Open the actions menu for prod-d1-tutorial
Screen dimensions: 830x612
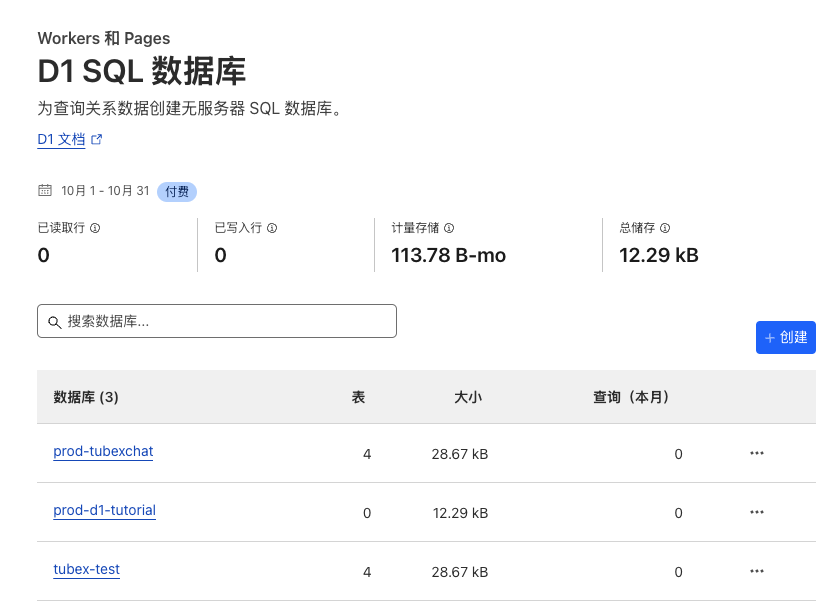coord(756,512)
